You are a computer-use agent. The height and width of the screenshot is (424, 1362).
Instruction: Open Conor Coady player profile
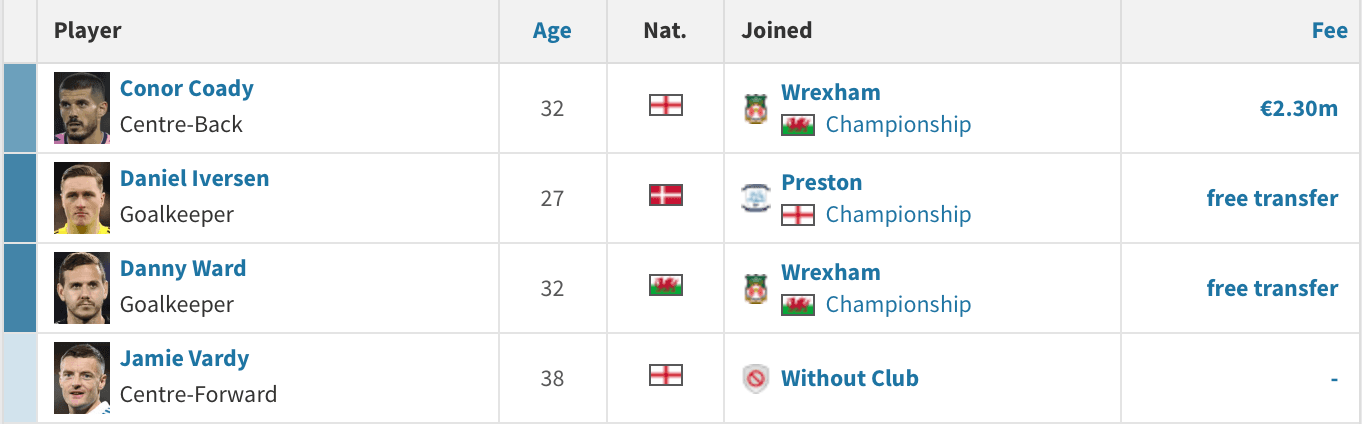click(x=187, y=88)
